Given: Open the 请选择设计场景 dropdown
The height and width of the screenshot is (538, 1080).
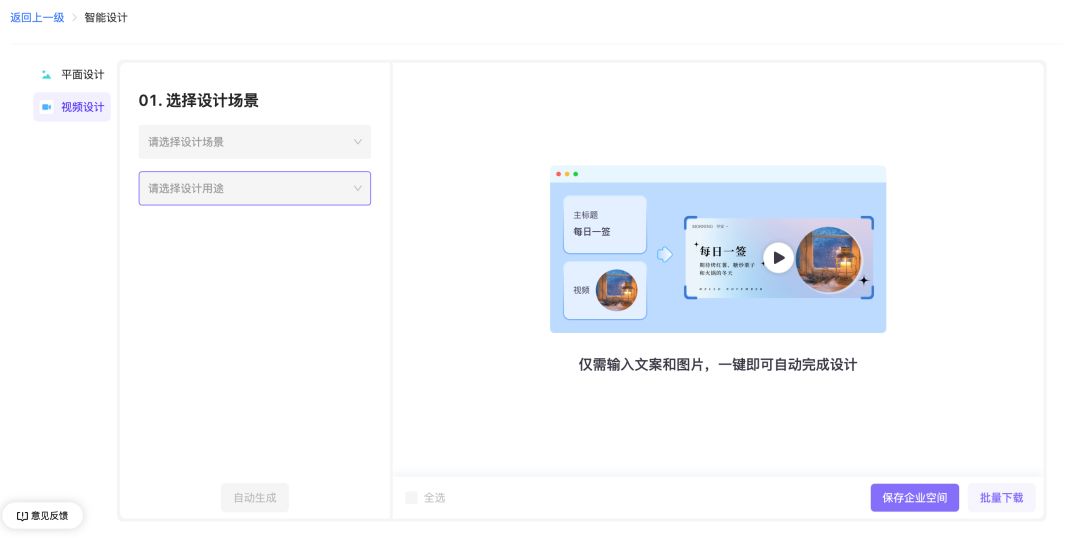Looking at the screenshot, I should click(x=255, y=142).
